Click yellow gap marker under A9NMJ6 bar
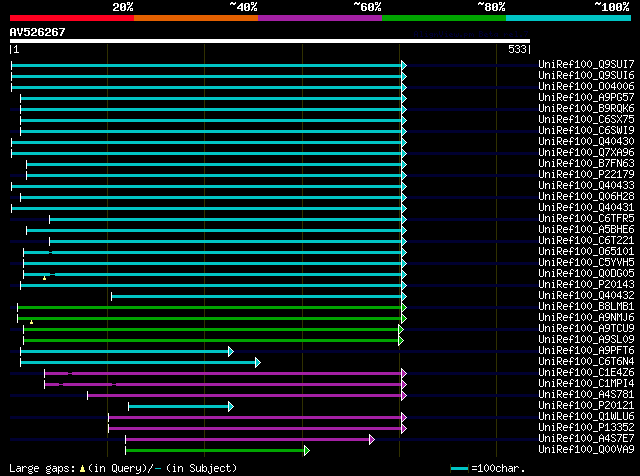 coord(31,322)
